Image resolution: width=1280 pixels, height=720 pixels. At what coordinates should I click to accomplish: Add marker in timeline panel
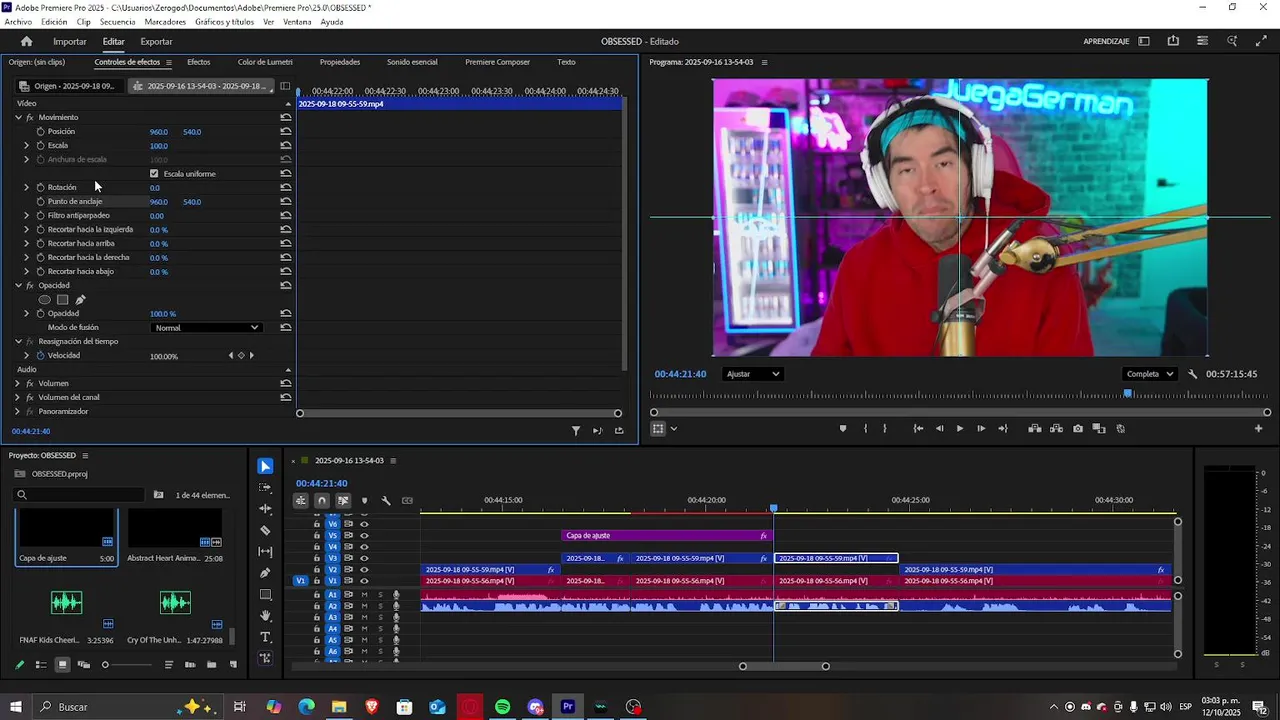point(364,500)
